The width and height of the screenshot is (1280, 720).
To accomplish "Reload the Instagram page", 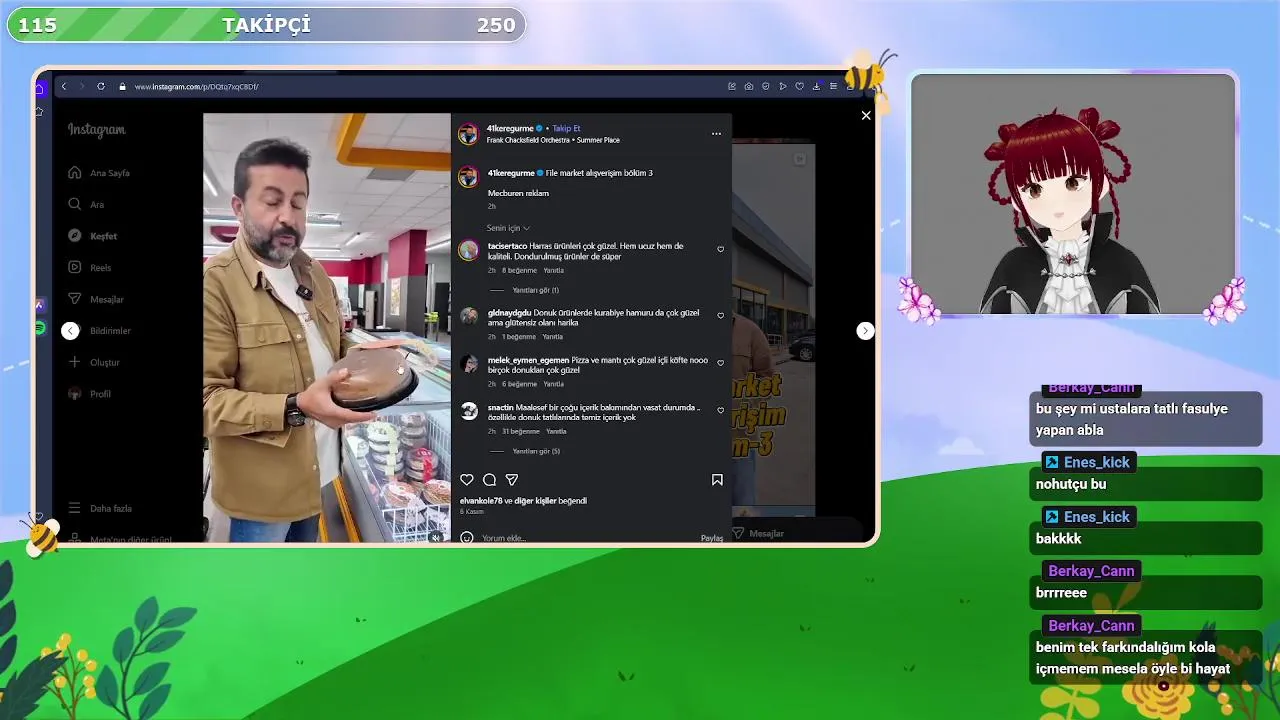I will [101, 87].
